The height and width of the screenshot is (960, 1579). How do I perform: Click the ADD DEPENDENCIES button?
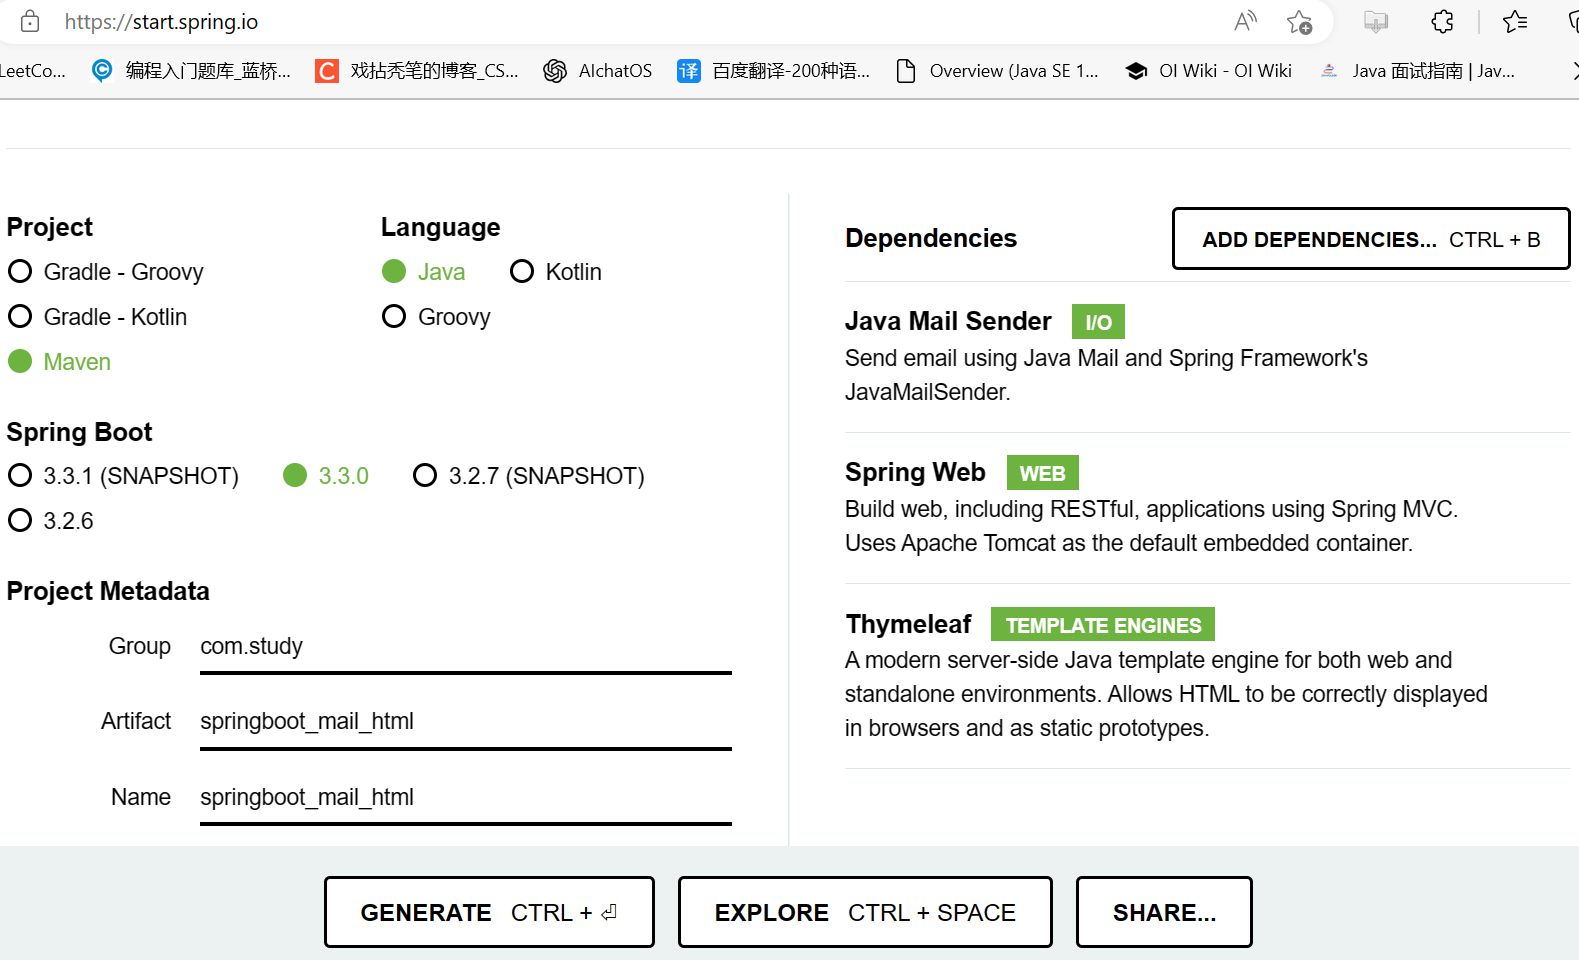[1370, 239]
